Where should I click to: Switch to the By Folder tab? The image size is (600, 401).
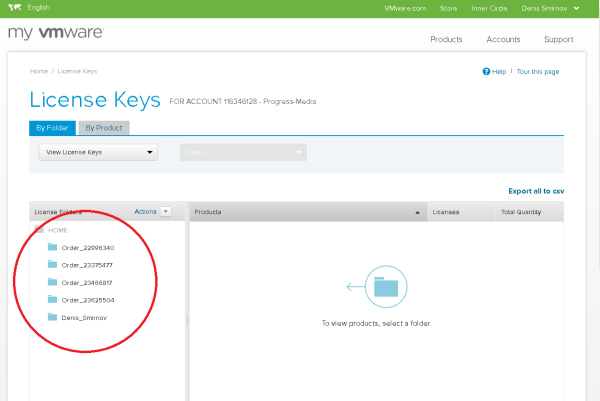tap(52, 128)
